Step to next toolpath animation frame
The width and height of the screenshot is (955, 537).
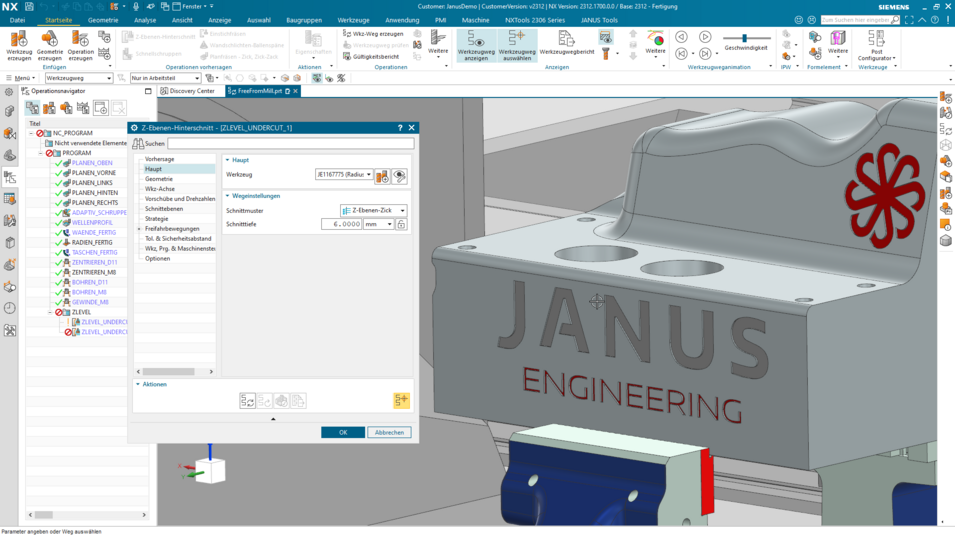coord(705,54)
